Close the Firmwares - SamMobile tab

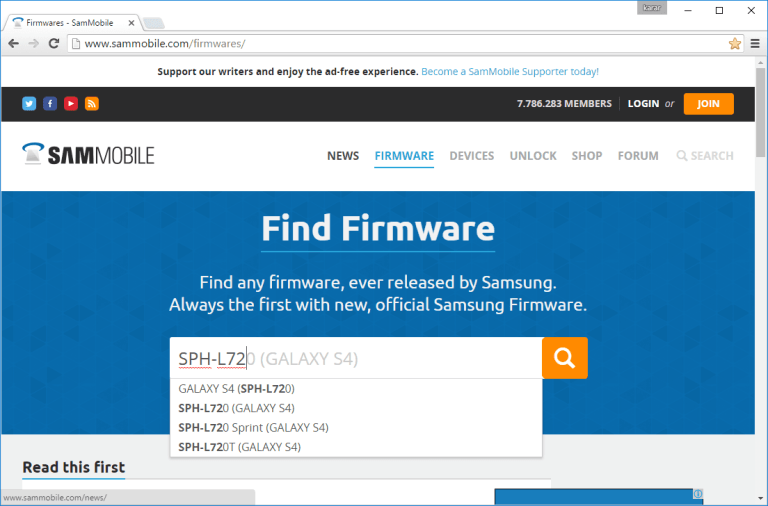click(x=131, y=23)
